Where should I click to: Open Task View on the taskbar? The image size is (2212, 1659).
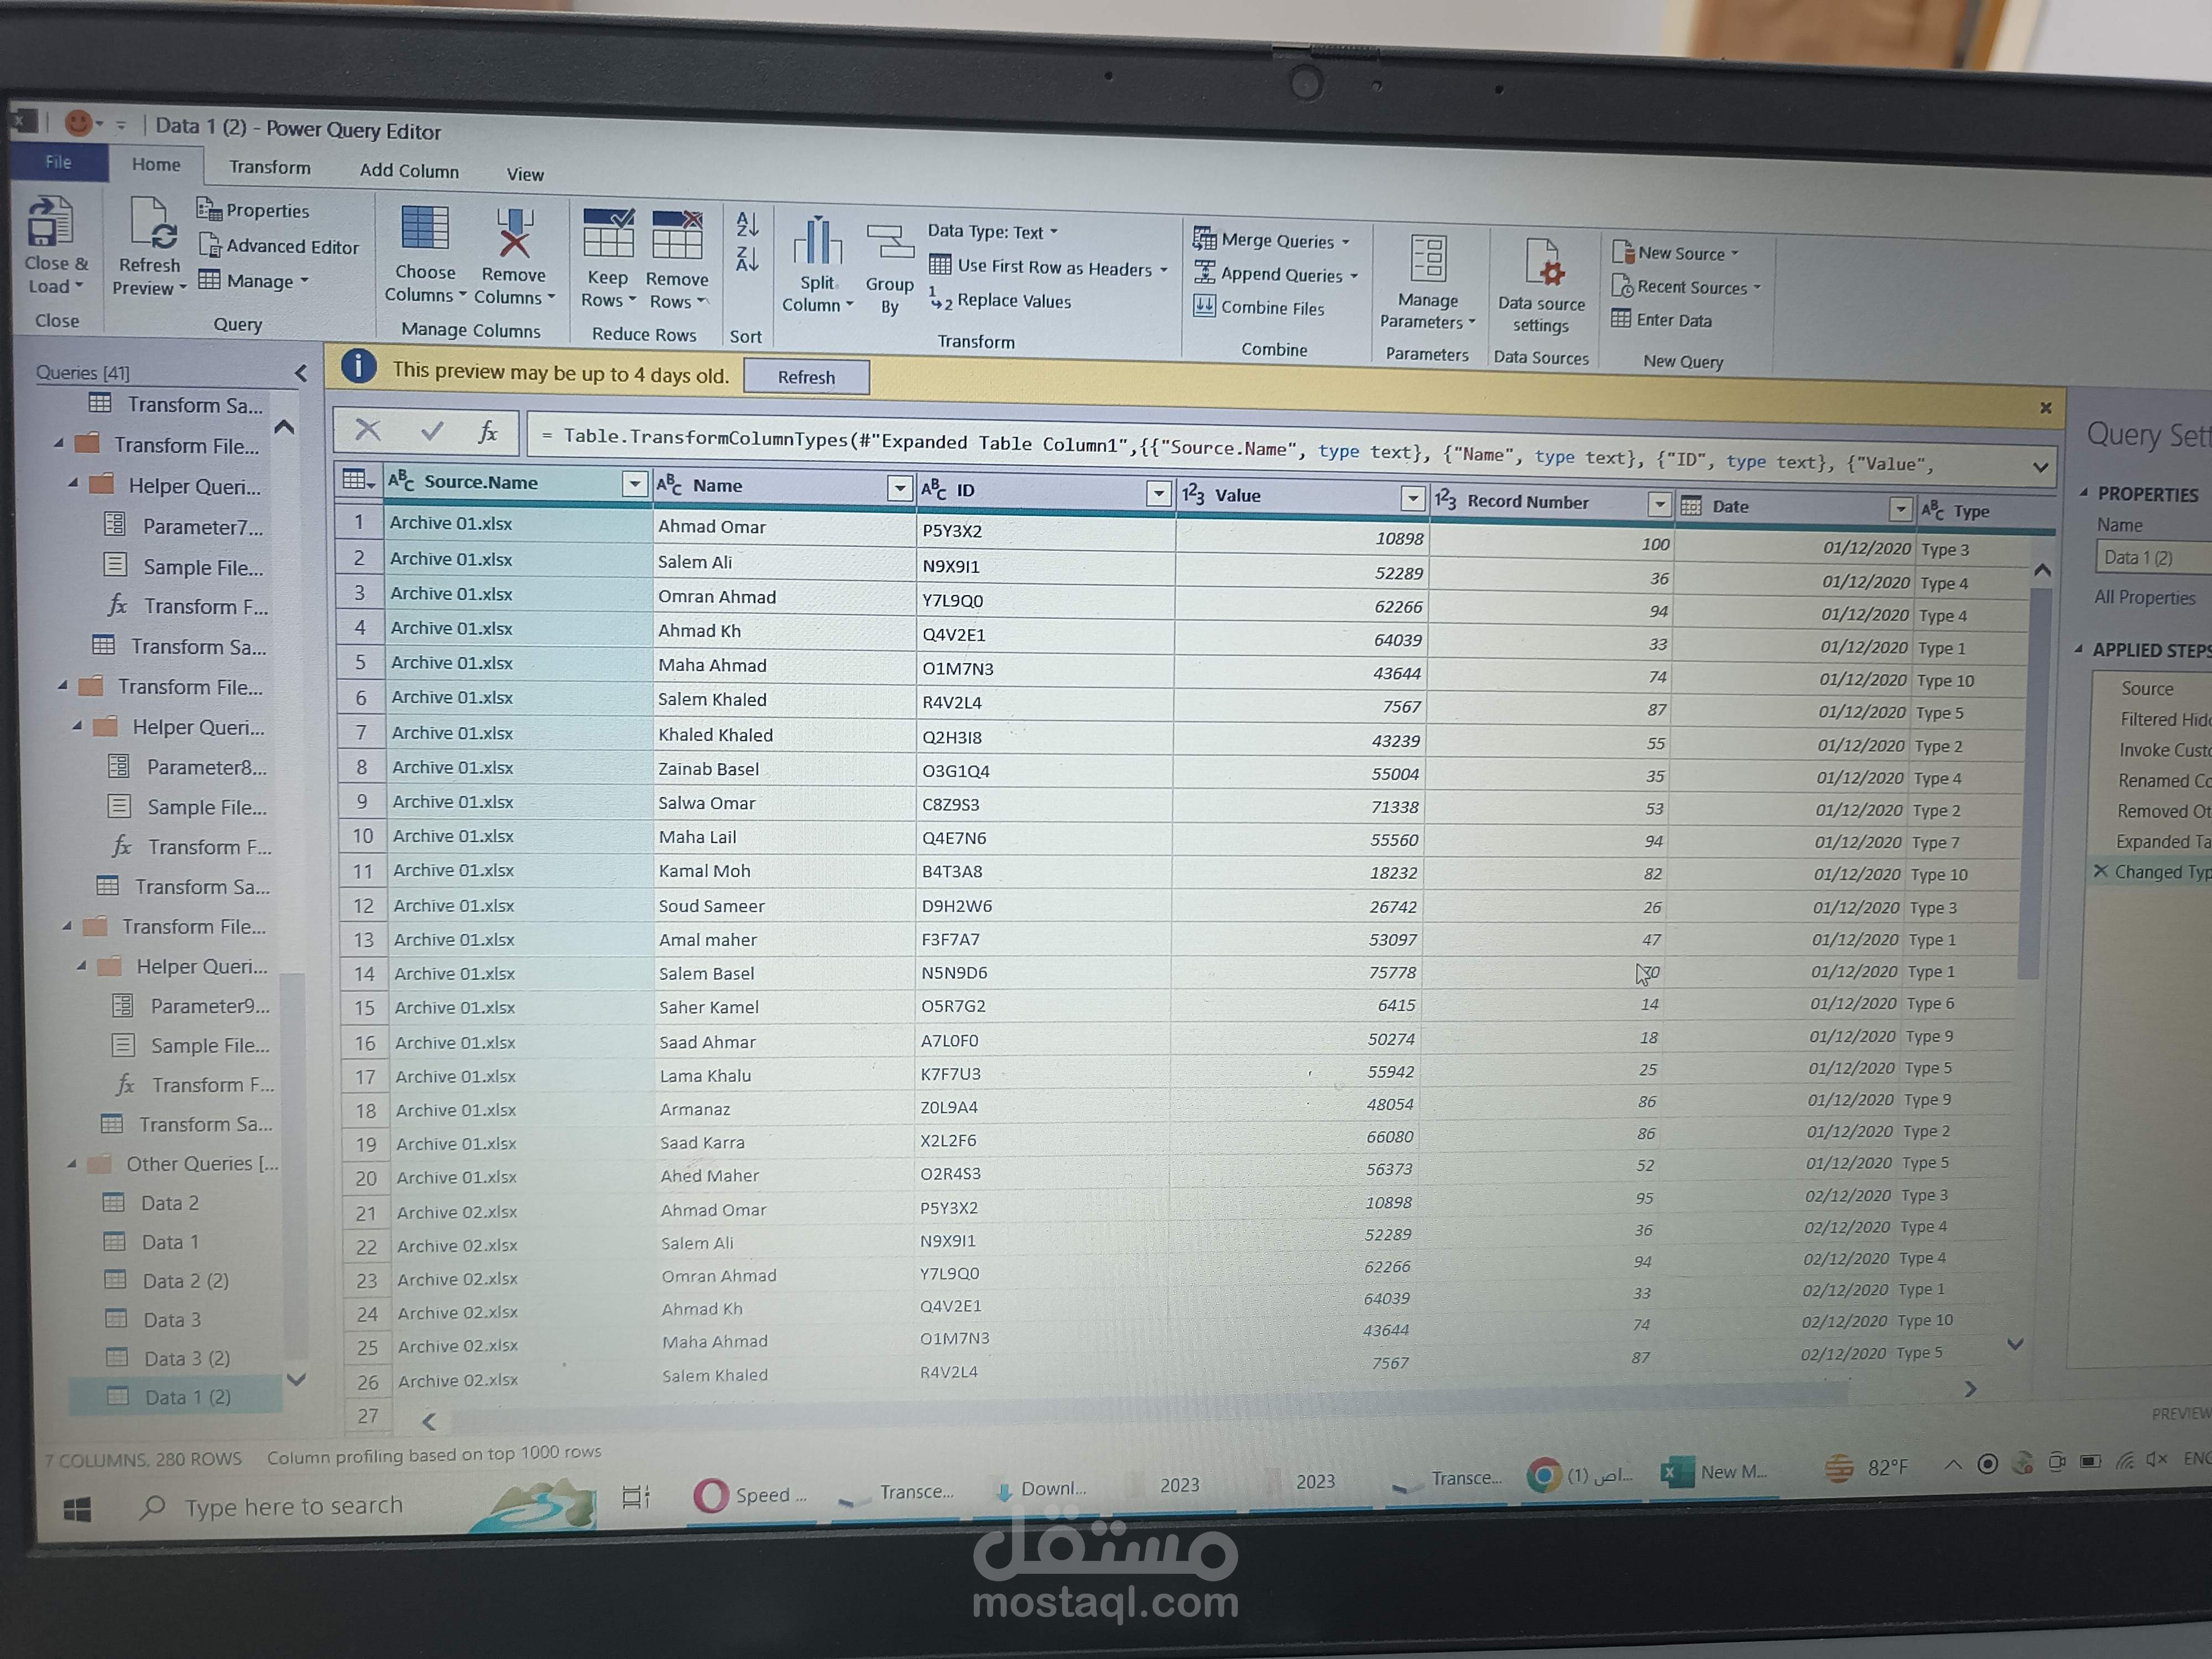tap(637, 1497)
